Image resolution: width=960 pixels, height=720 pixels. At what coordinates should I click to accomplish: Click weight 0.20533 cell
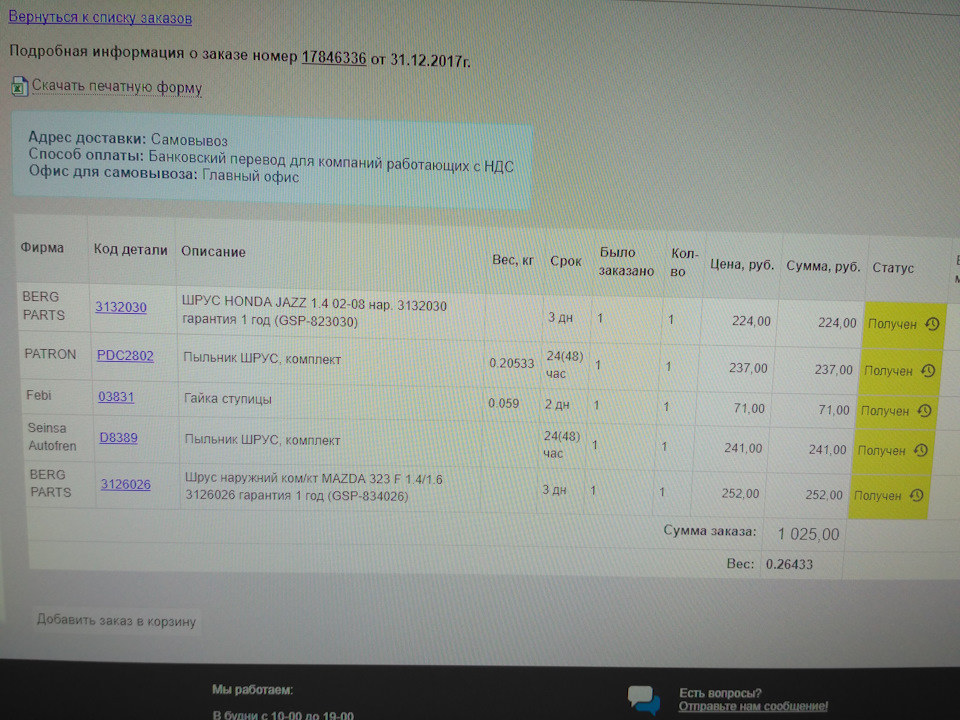pos(511,363)
